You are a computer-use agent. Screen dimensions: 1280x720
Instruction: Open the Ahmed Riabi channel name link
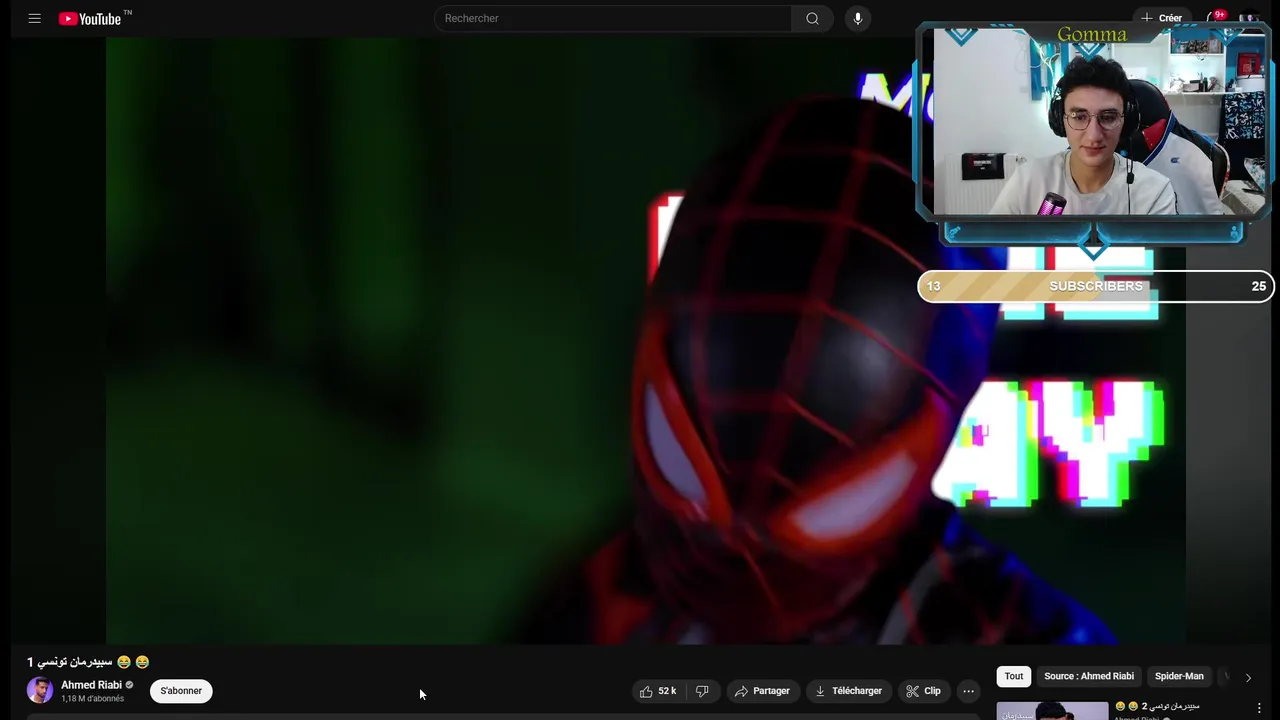point(91,685)
